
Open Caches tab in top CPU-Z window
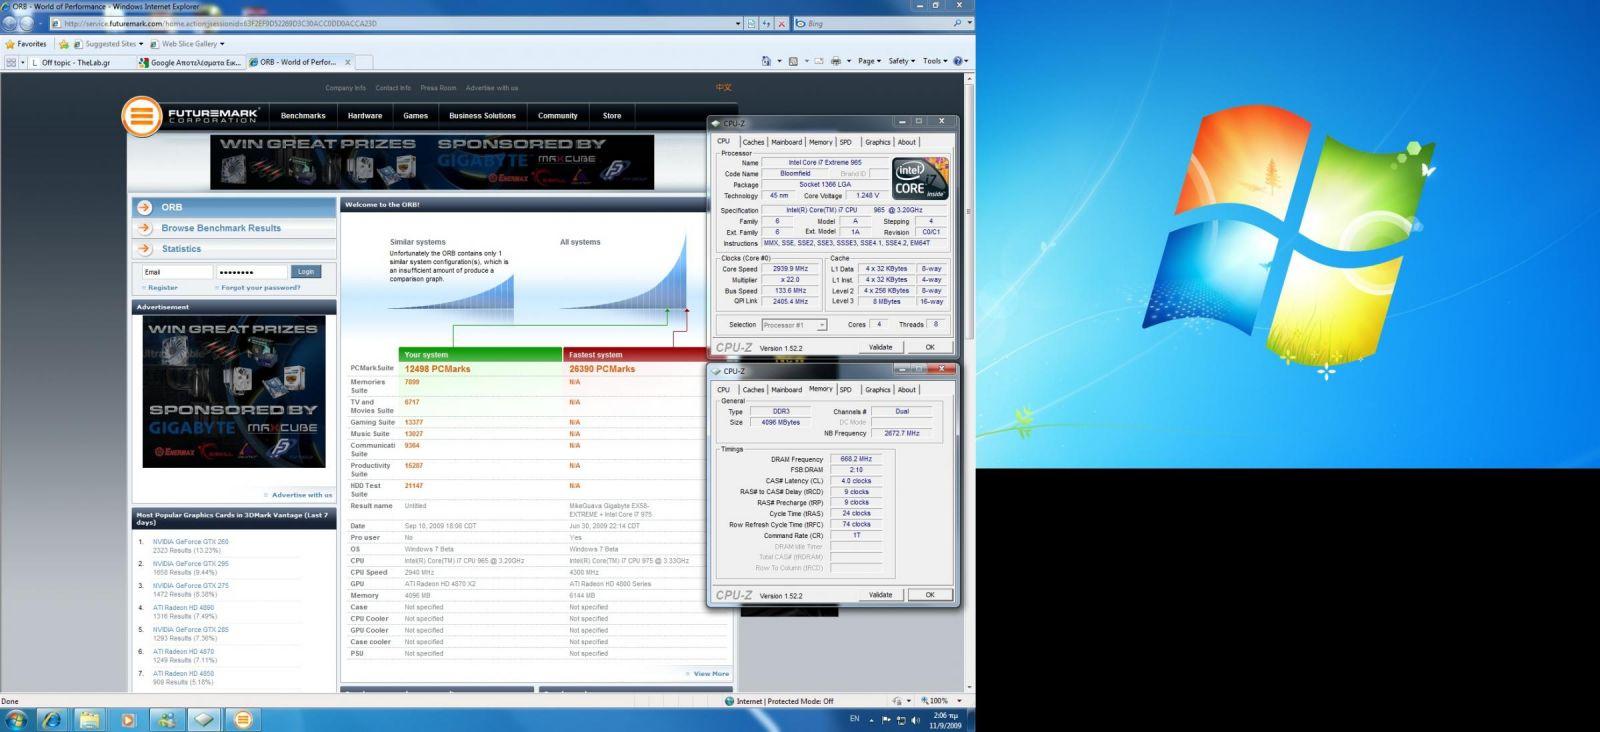pos(753,142)
